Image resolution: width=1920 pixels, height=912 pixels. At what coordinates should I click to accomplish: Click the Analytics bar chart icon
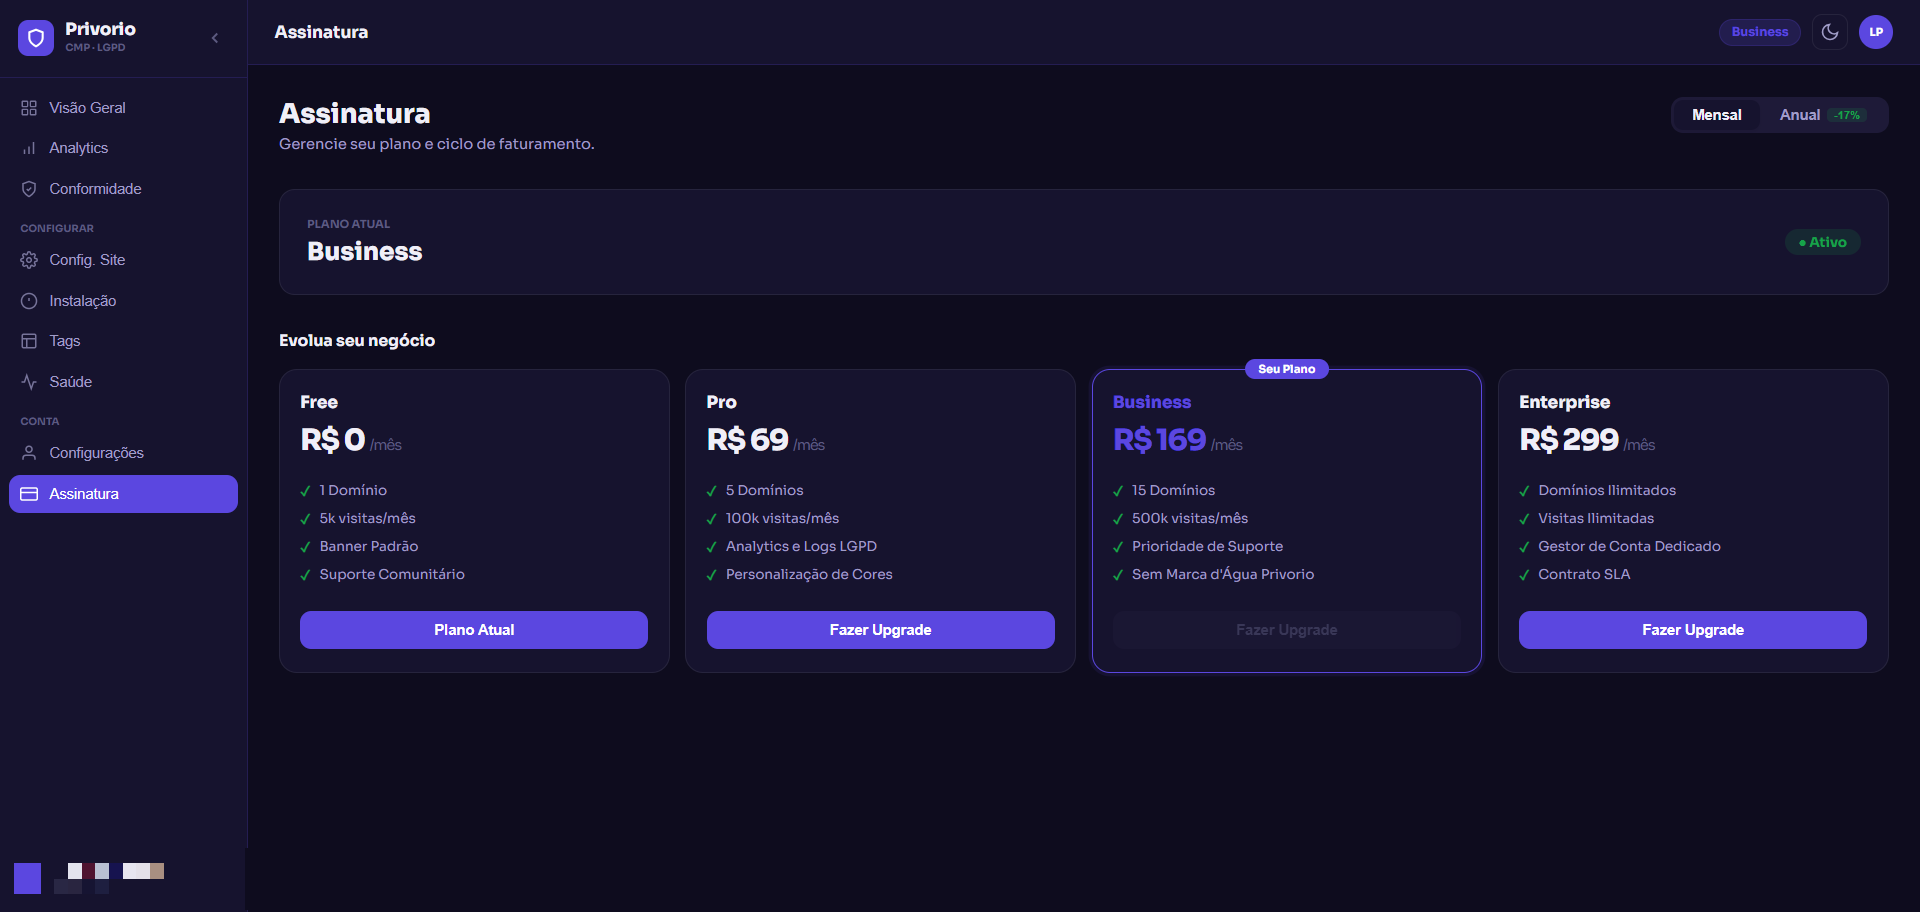pyautogui.click(x=29, y=148)
